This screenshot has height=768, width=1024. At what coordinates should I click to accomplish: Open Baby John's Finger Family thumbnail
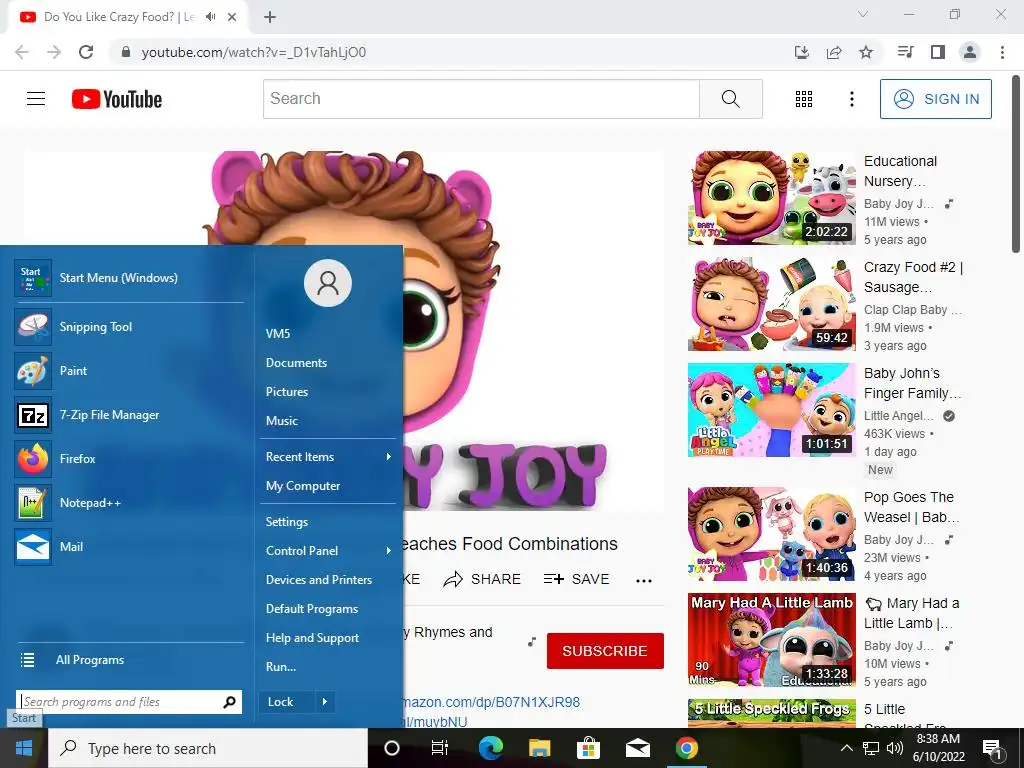[x=772, y=410]
